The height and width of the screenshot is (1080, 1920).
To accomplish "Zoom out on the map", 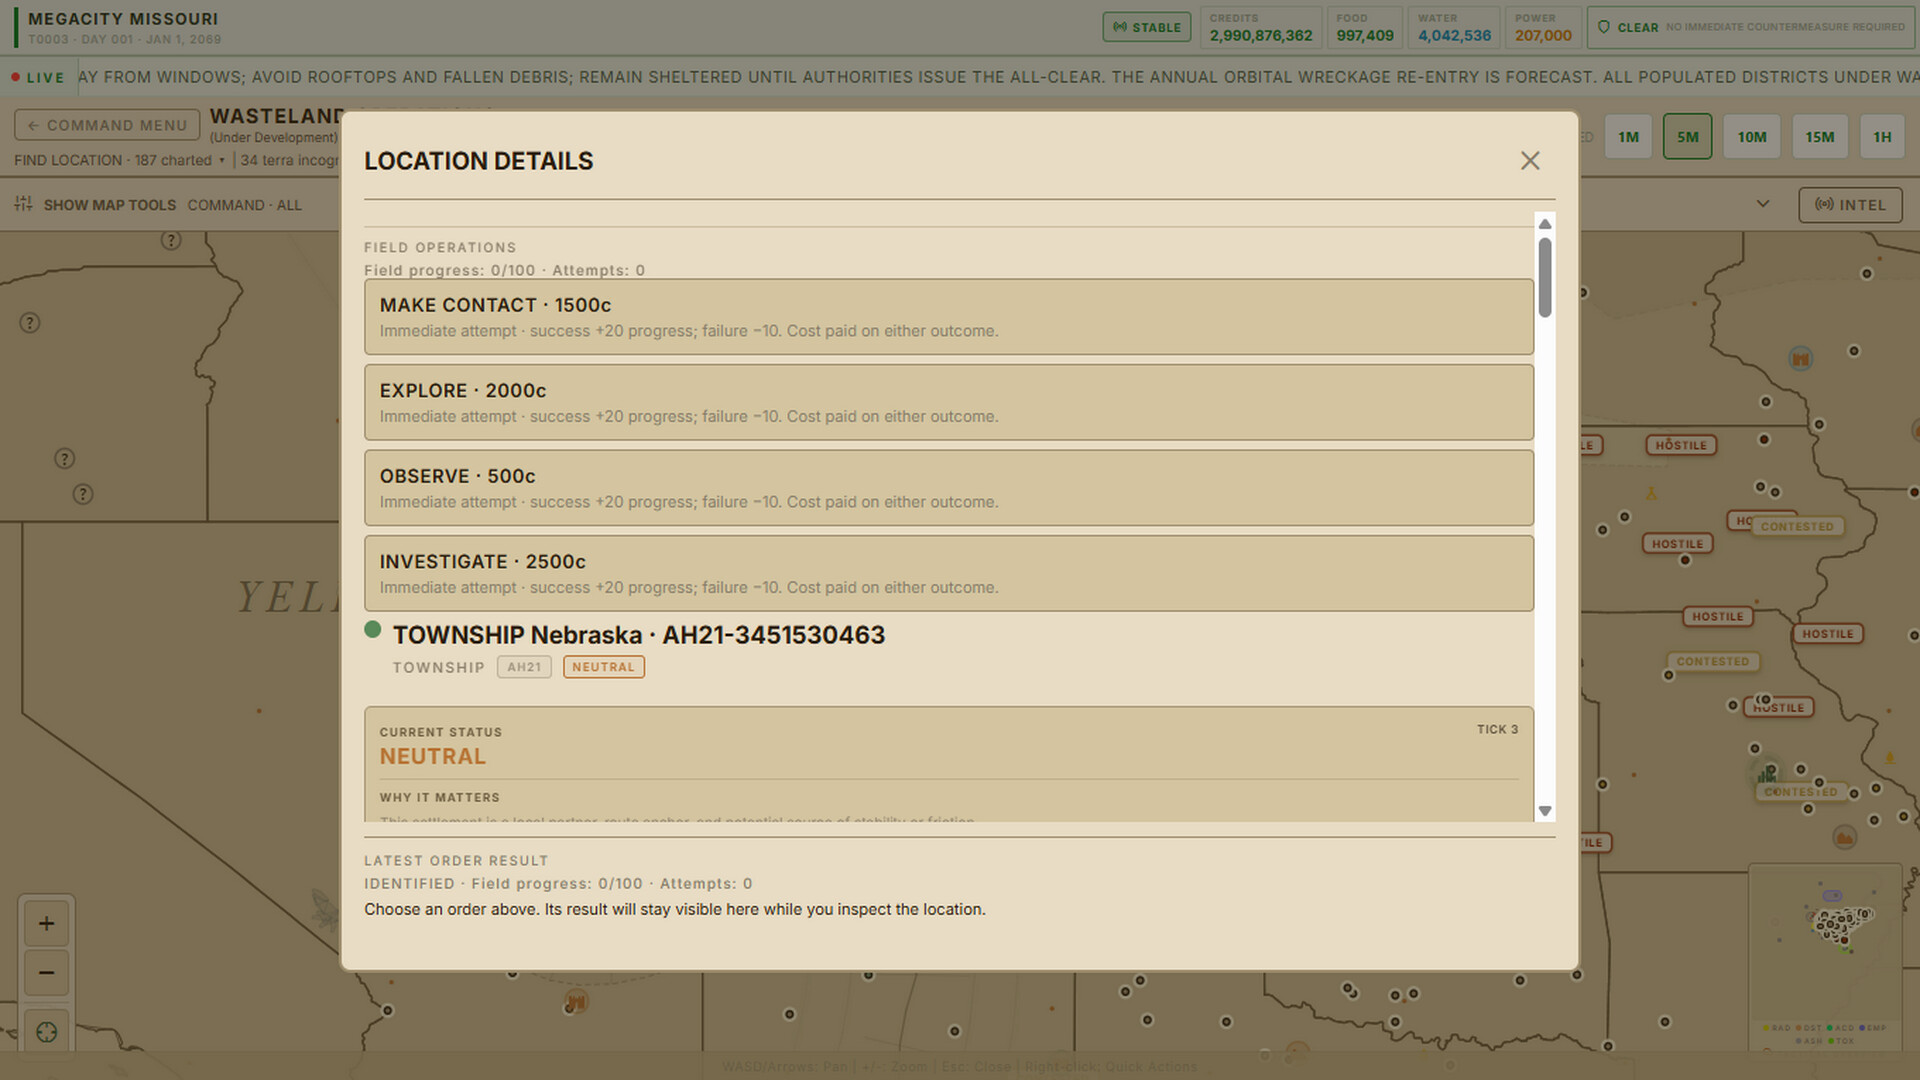I will tap(46, 973).
